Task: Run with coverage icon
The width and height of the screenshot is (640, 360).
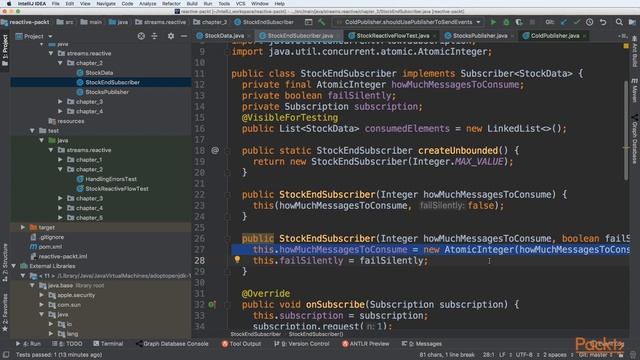Action: [x=519, y=22]
